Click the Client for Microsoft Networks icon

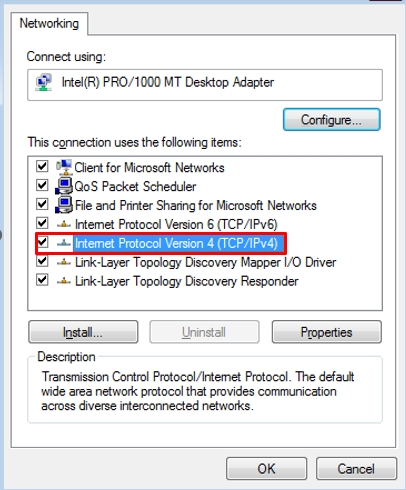[64, 167]
